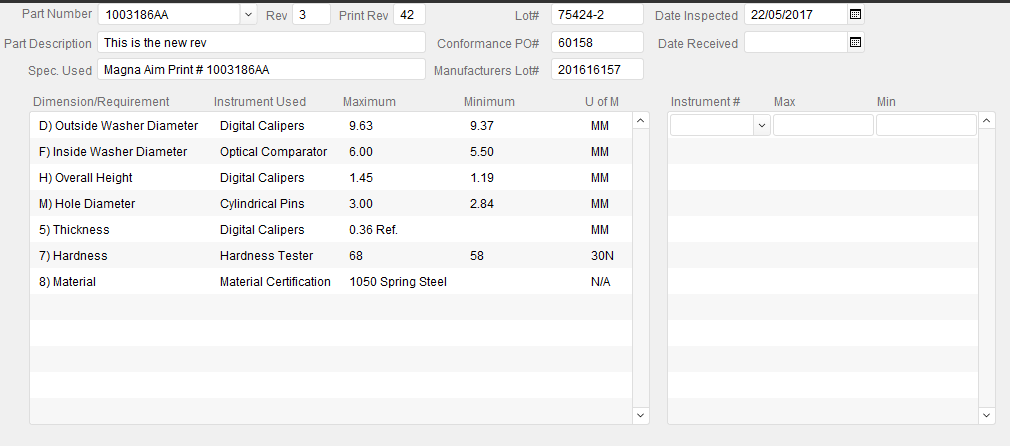Screen dimensions: 1010x446
Task: Select the 7) Hardness row
Action: point(331,255)
